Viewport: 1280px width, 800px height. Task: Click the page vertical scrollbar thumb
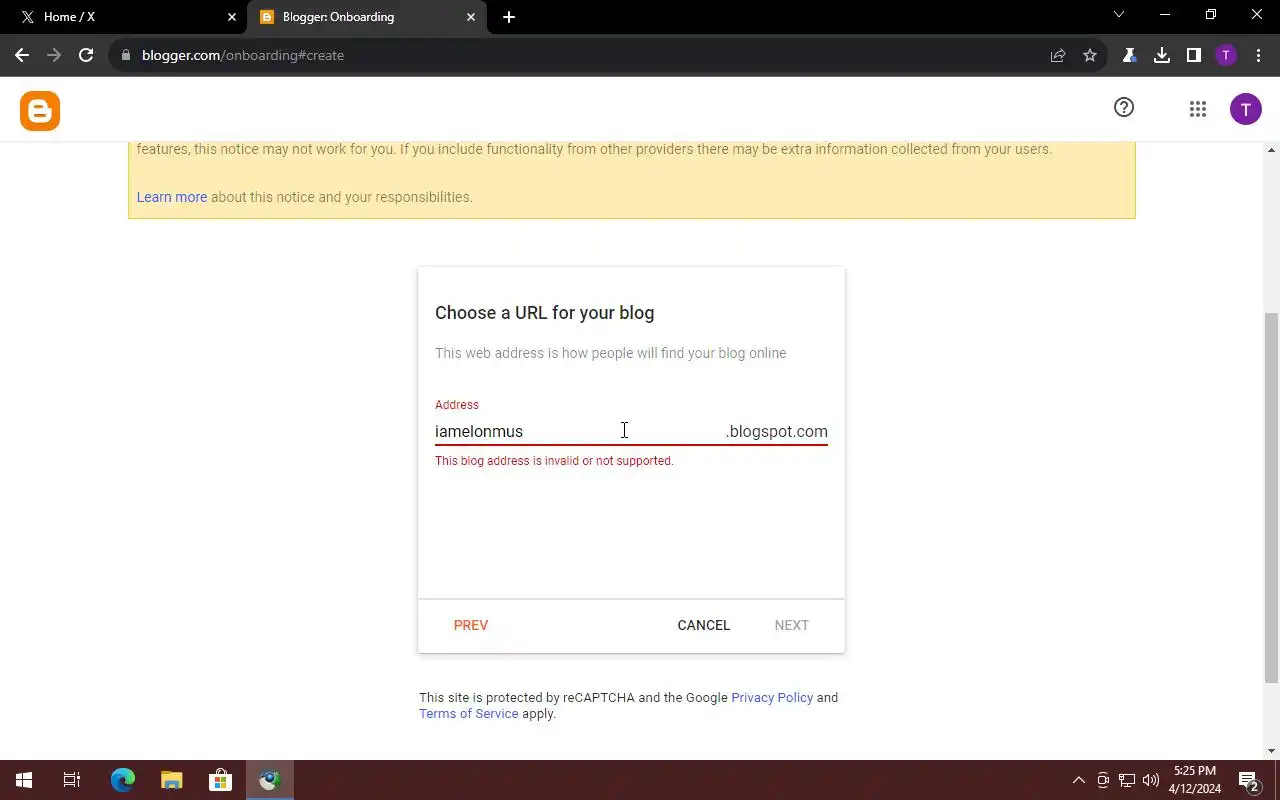(x=1271, y=498)
